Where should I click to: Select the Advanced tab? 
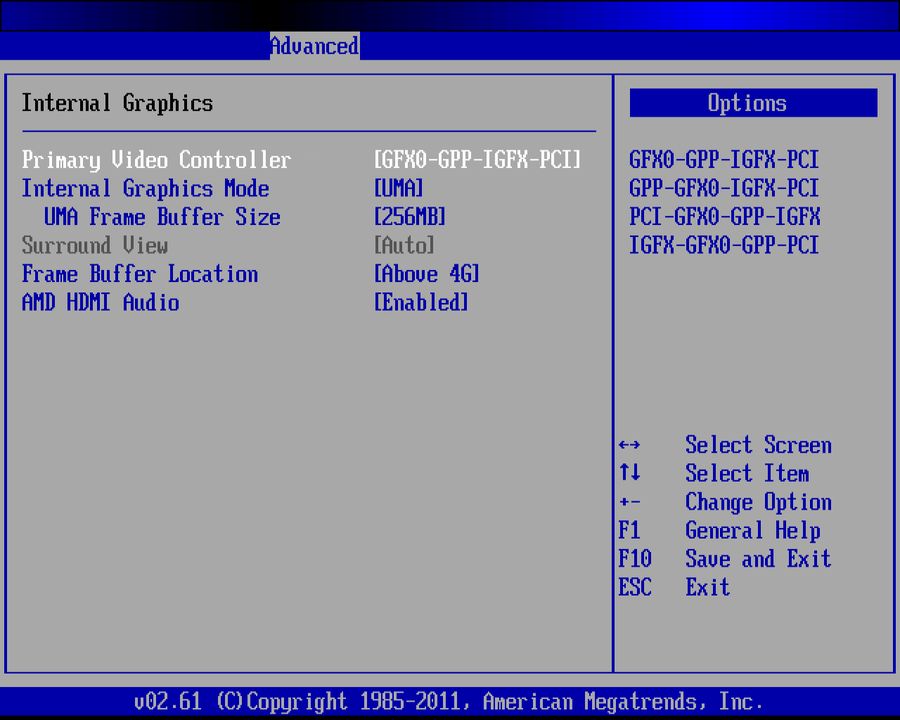315,46
